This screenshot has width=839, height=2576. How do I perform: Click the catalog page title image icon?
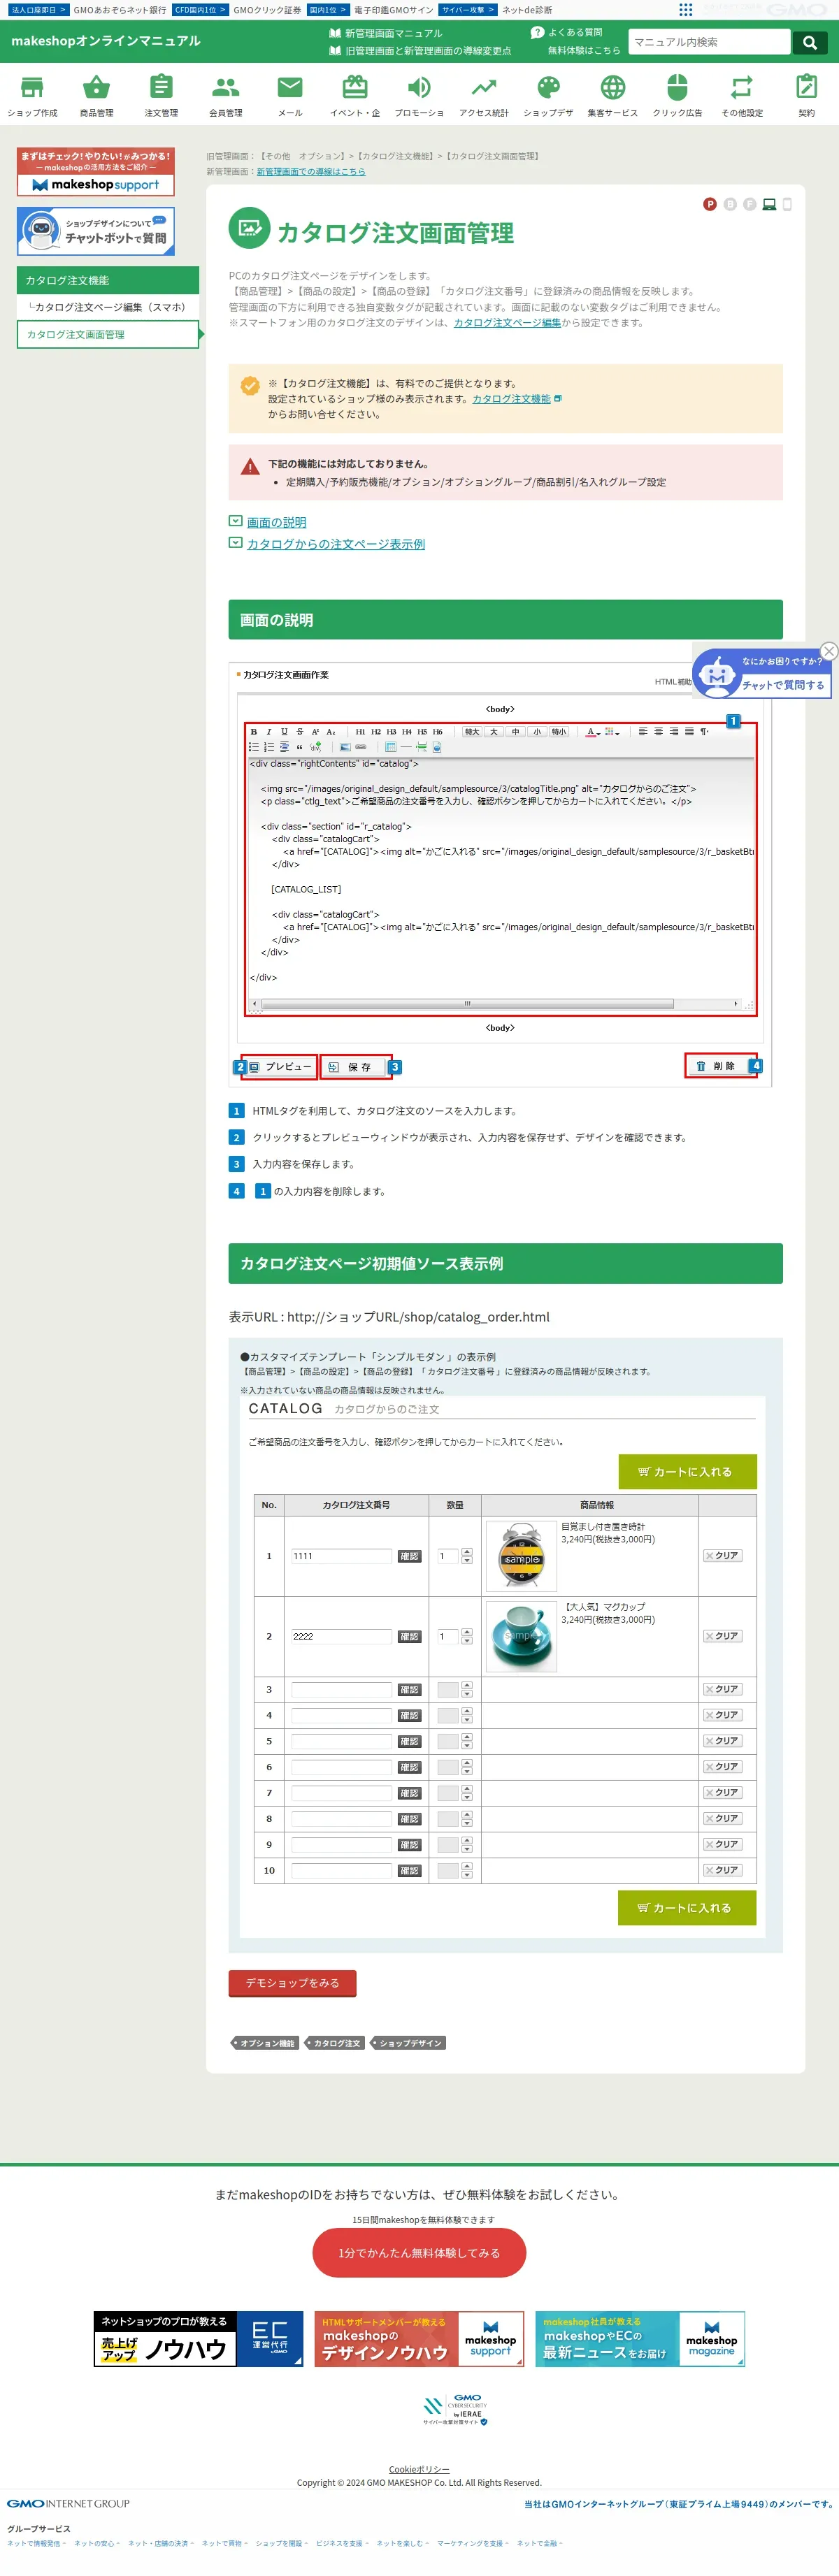click(x=249, y=227)
